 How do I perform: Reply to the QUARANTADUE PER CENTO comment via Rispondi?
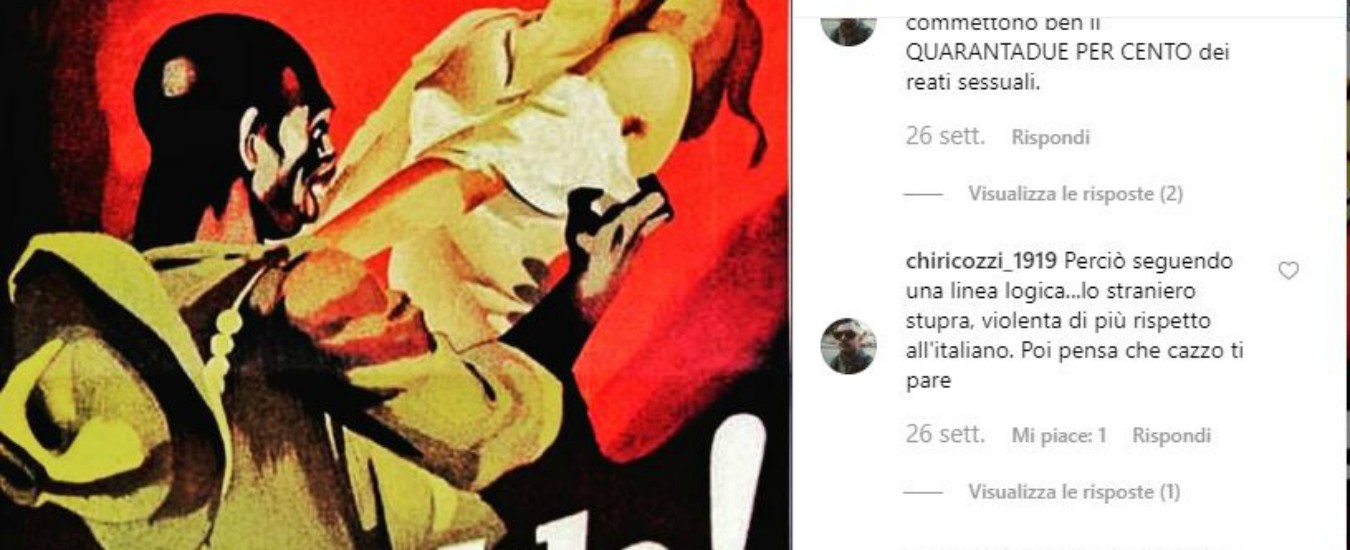point(1050,138)
